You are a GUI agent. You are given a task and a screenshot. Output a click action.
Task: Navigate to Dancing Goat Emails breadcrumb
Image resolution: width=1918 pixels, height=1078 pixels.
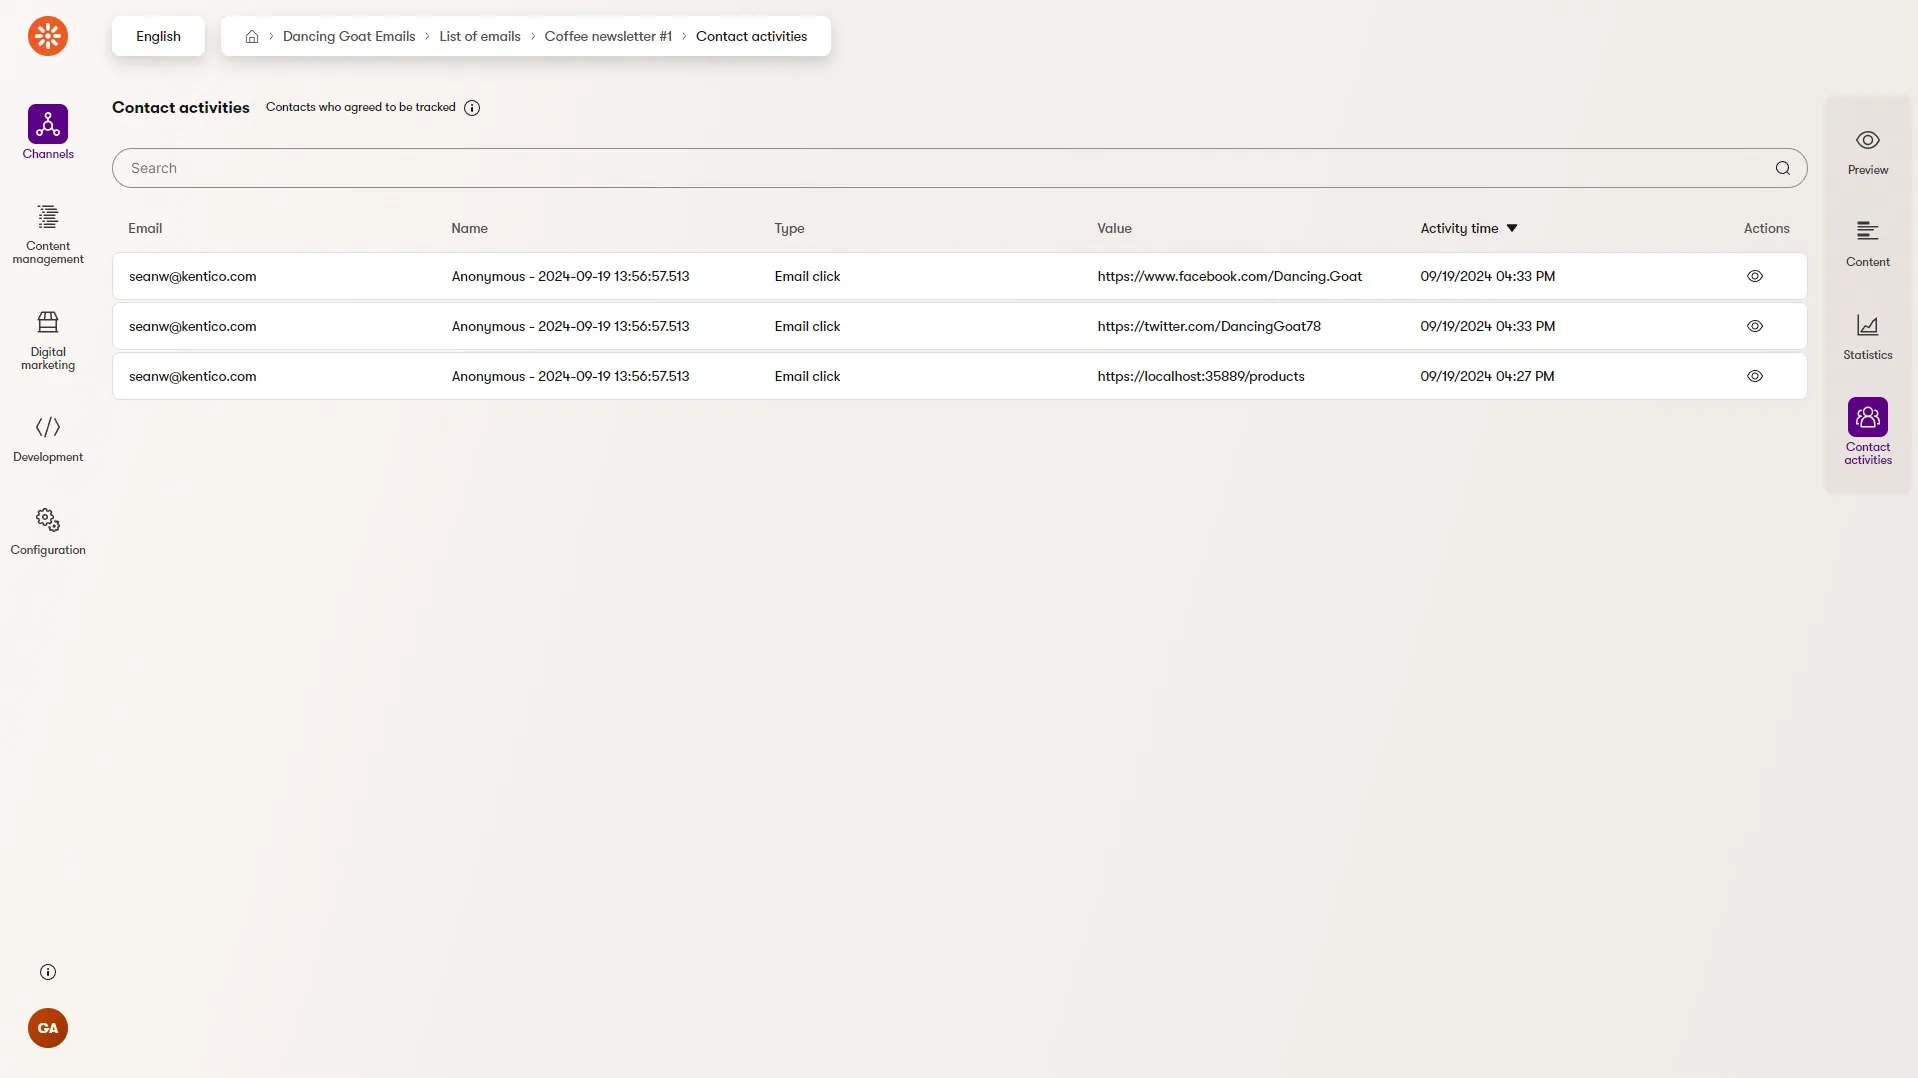[x=349, y=36]
